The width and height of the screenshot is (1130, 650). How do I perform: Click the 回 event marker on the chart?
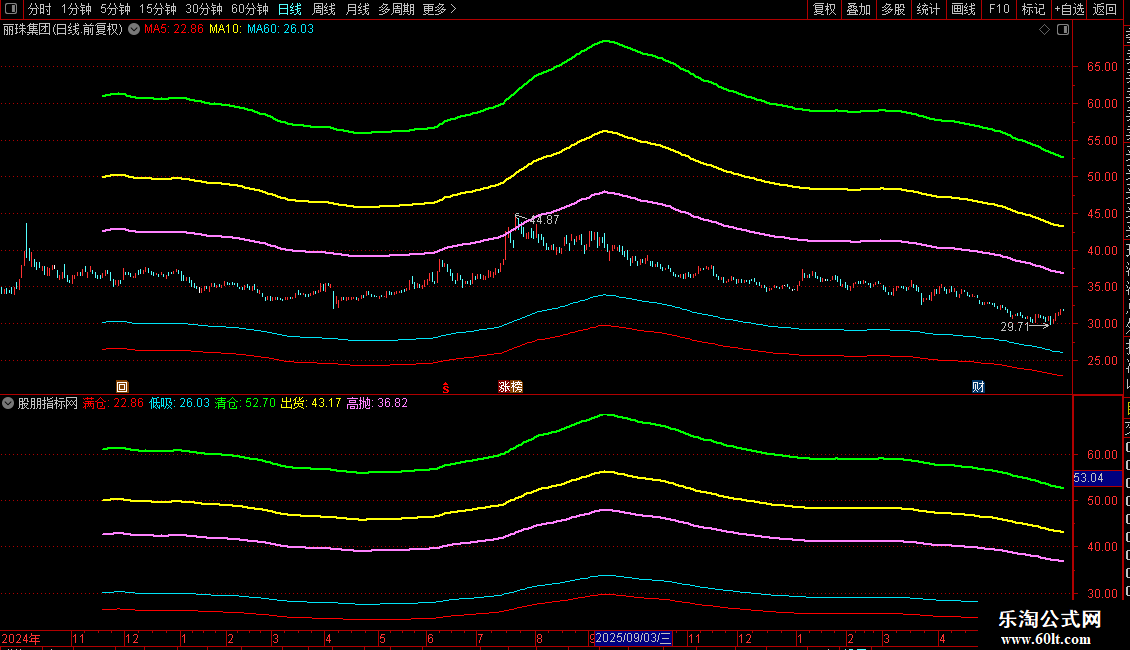click(x=122, y=387)
